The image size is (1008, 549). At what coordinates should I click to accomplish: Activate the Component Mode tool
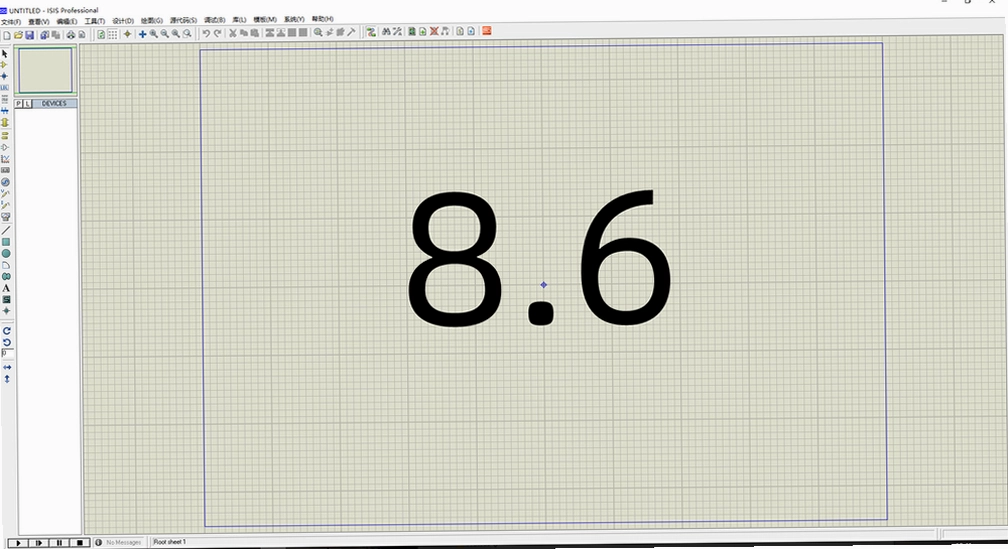pyautogui.click(x=4, y=65)
